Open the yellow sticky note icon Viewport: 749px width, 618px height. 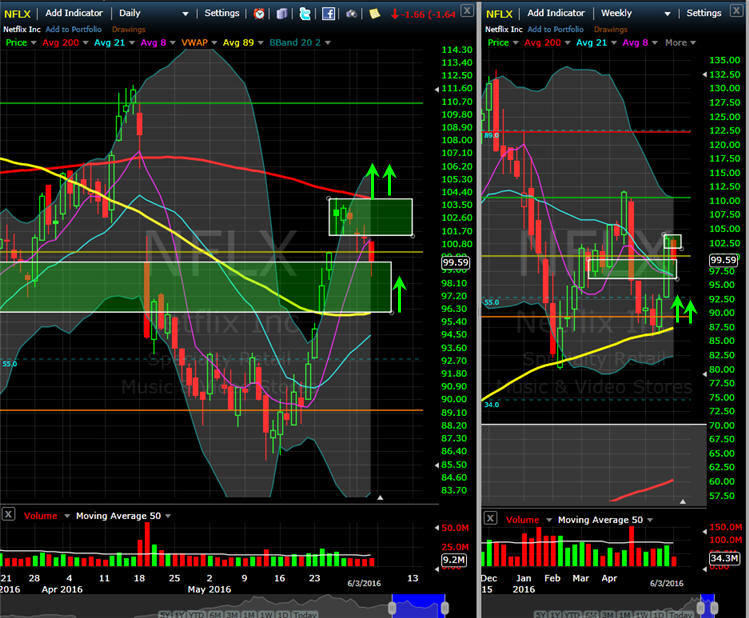[x=374, y=13]
